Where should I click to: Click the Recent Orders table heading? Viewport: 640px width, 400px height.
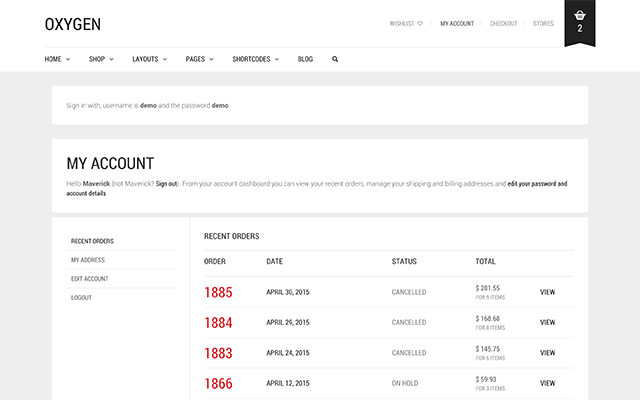tap(231, 236)
